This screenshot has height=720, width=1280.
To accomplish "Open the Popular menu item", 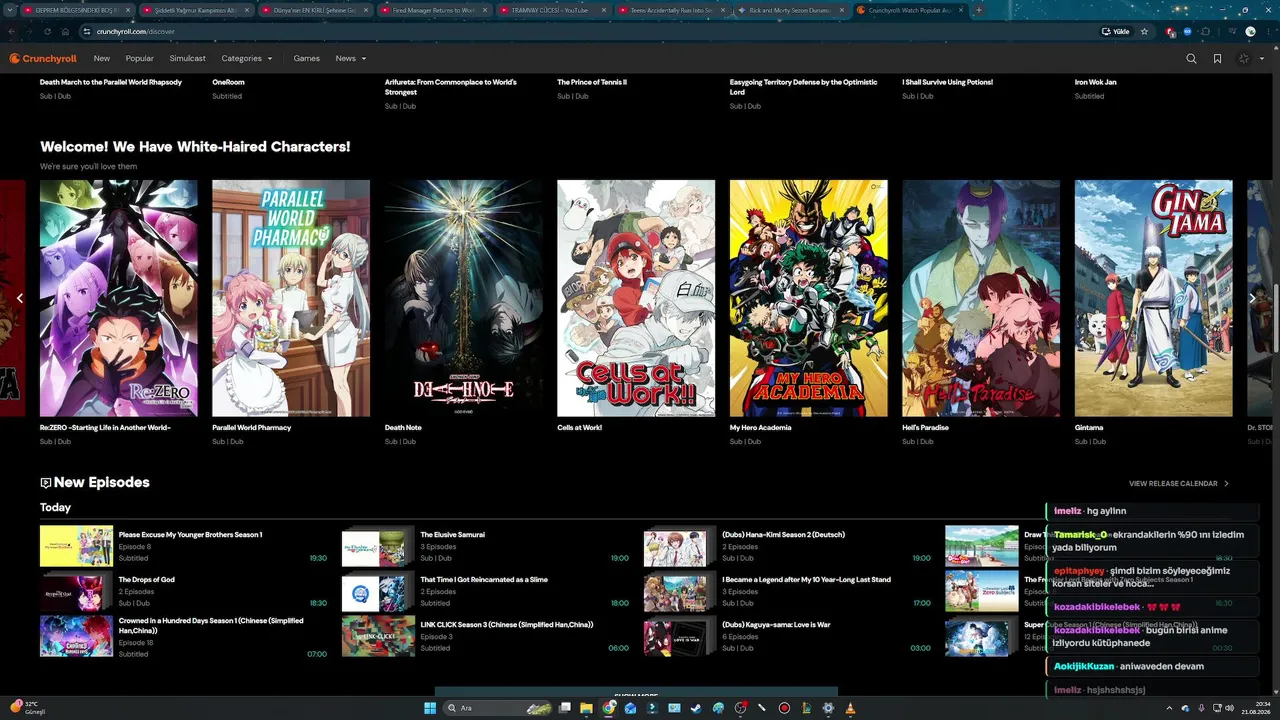I will pos(140,59).
